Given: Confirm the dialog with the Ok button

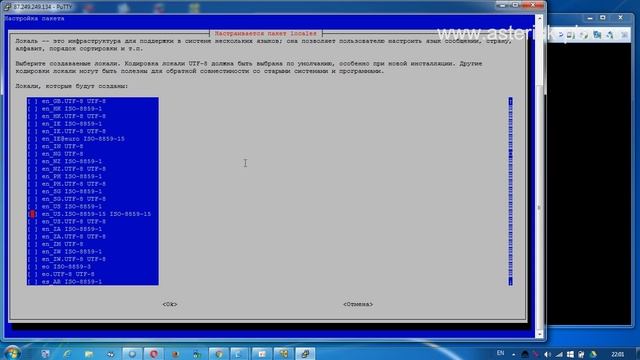Looking at the screenshot, I should click(x=170, y=304).
